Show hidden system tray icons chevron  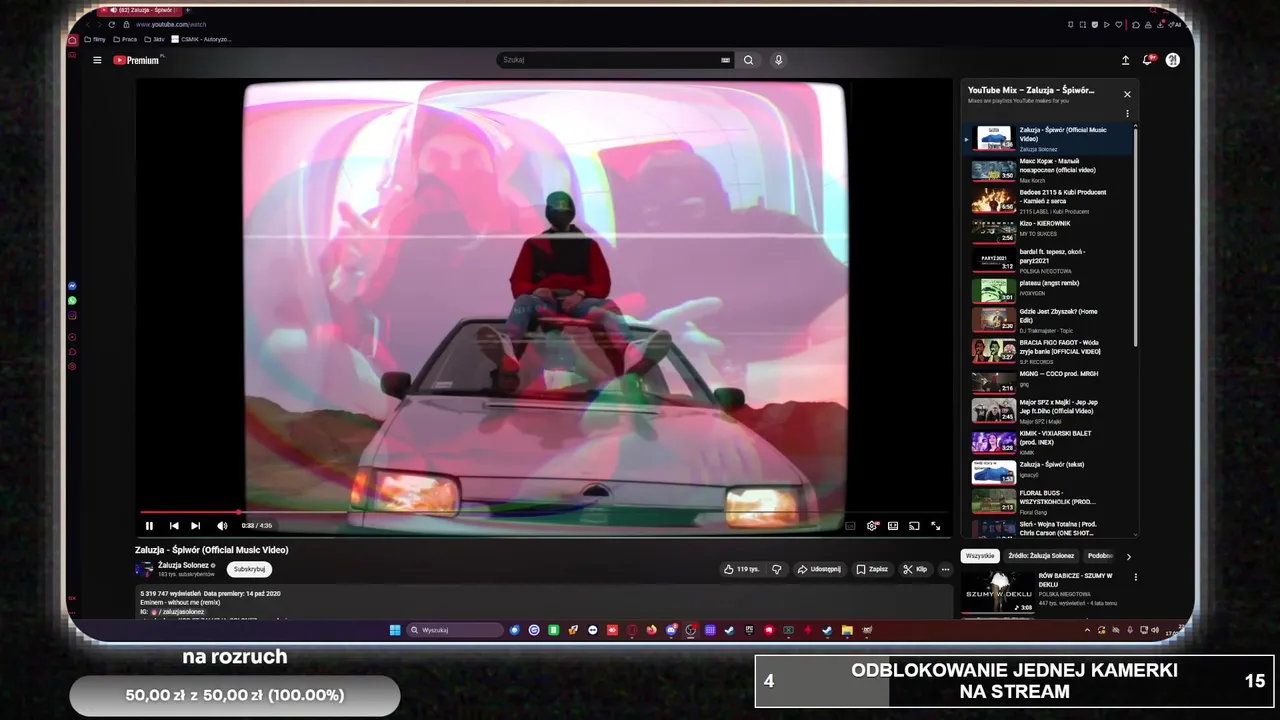(x=1087, y=630)
